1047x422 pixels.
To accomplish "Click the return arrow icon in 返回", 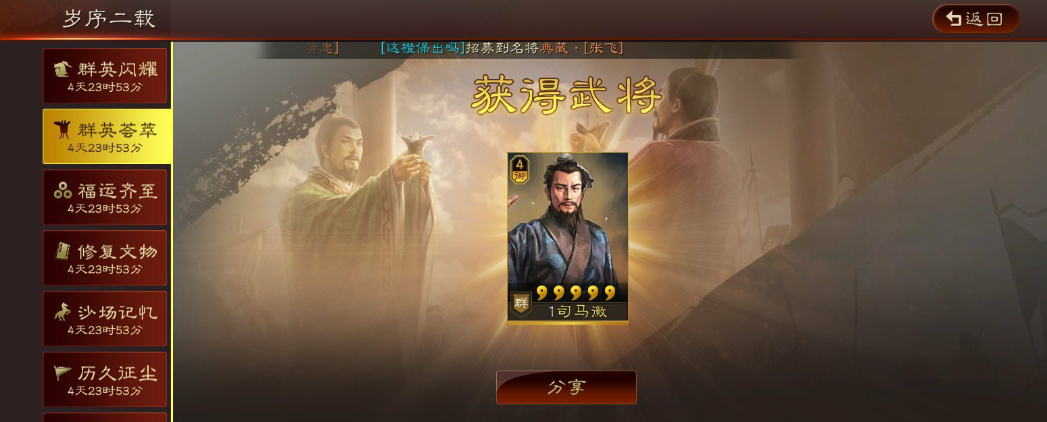I will [x=954, y=19].
